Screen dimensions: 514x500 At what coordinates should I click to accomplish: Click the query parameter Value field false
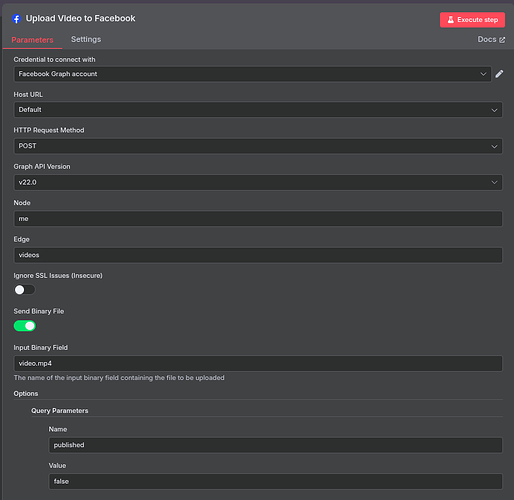tap(276, 481)
